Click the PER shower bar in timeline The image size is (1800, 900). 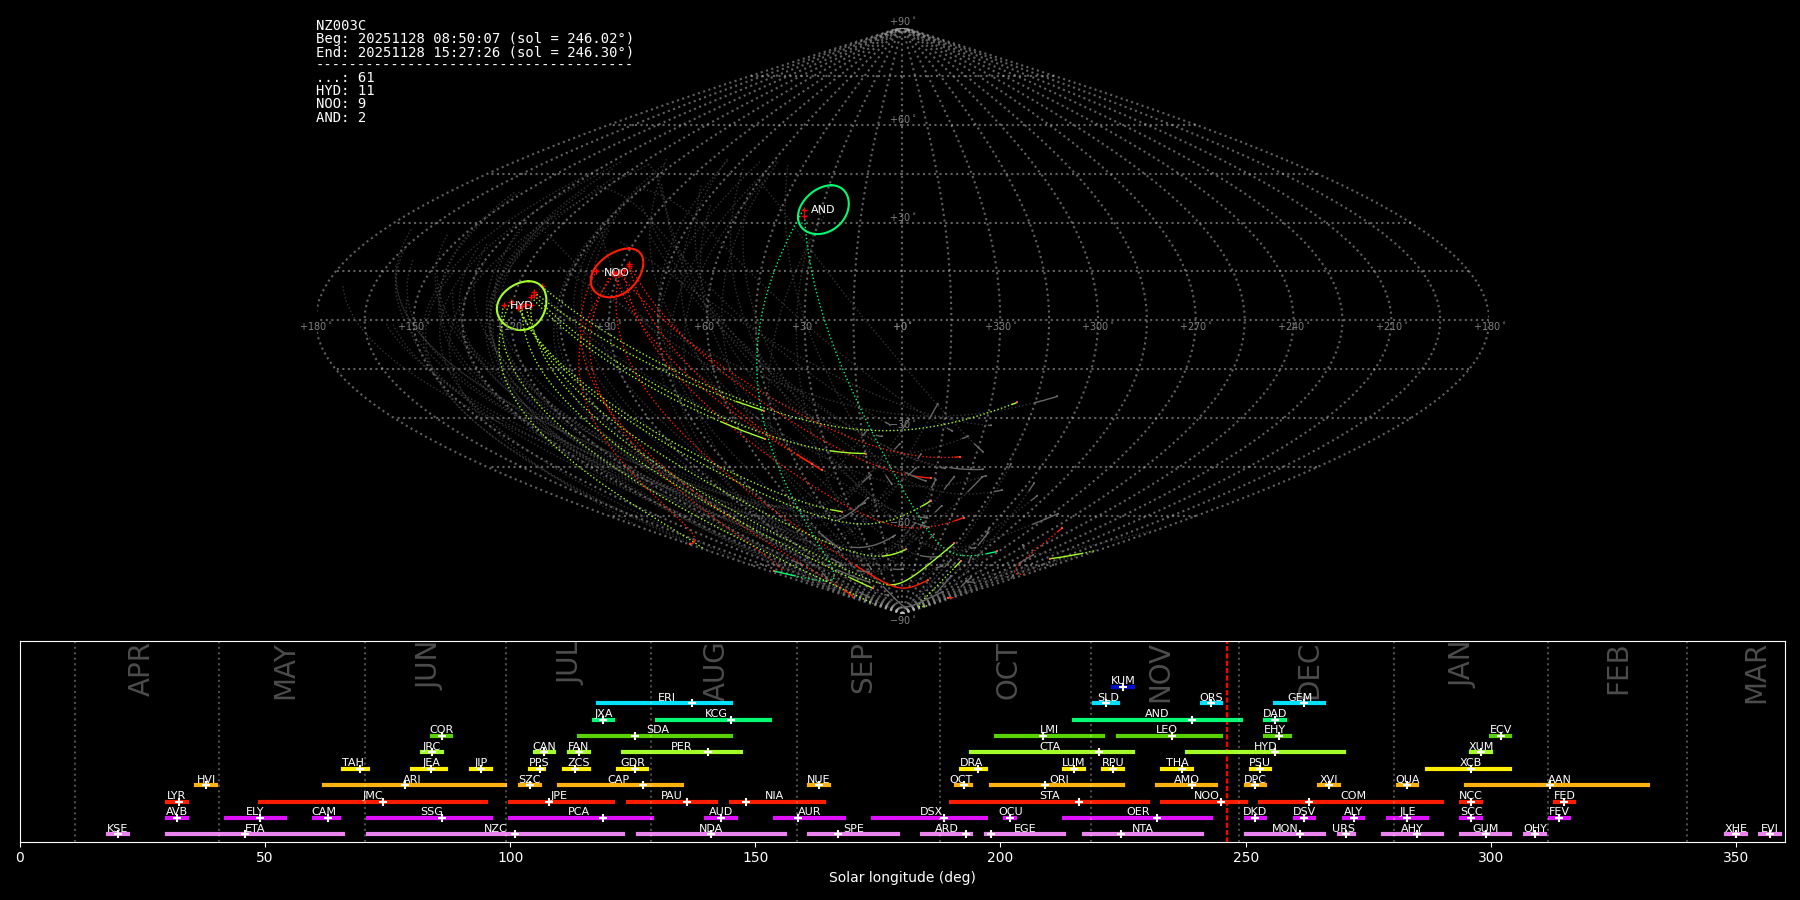(x=682, y=752)
